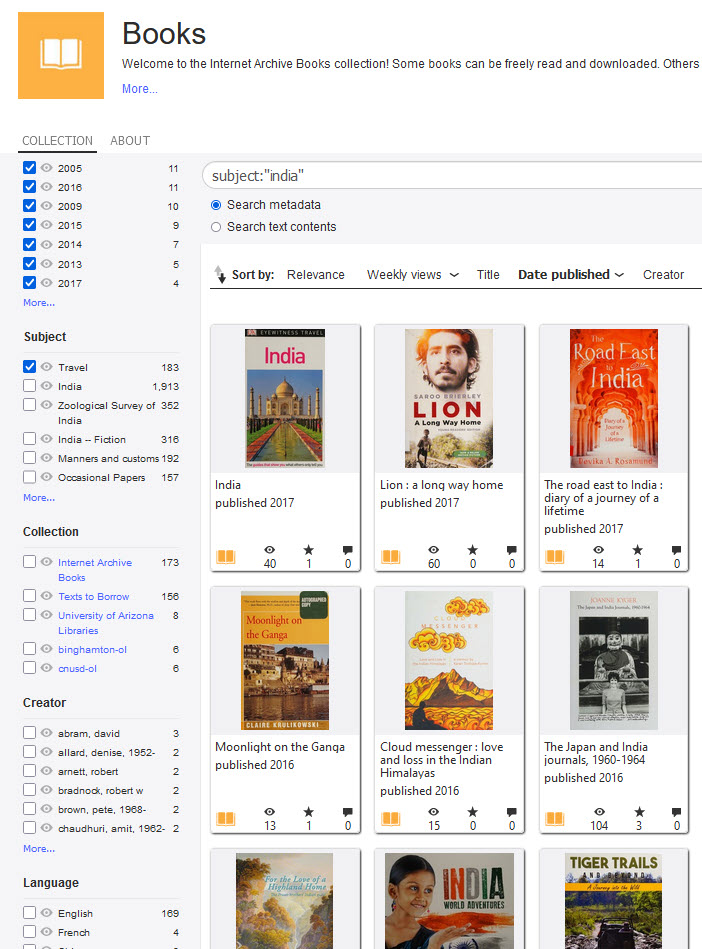Open the Texts to Borrow collection link

94,596
